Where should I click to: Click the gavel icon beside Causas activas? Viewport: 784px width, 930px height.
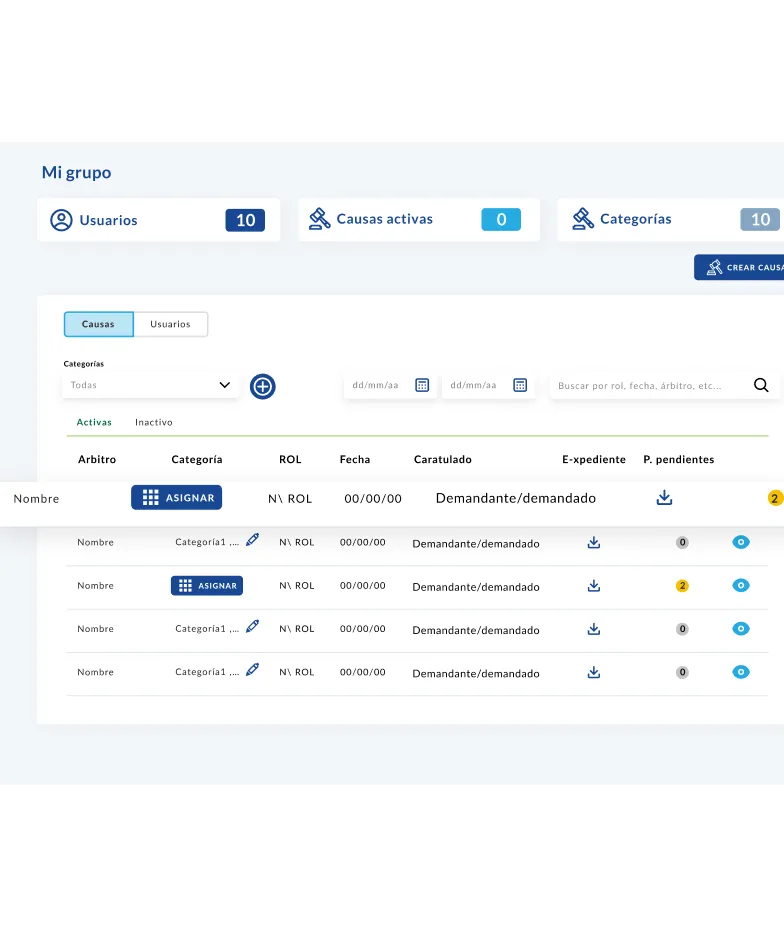pyautogui.click(x=320, y=219)
